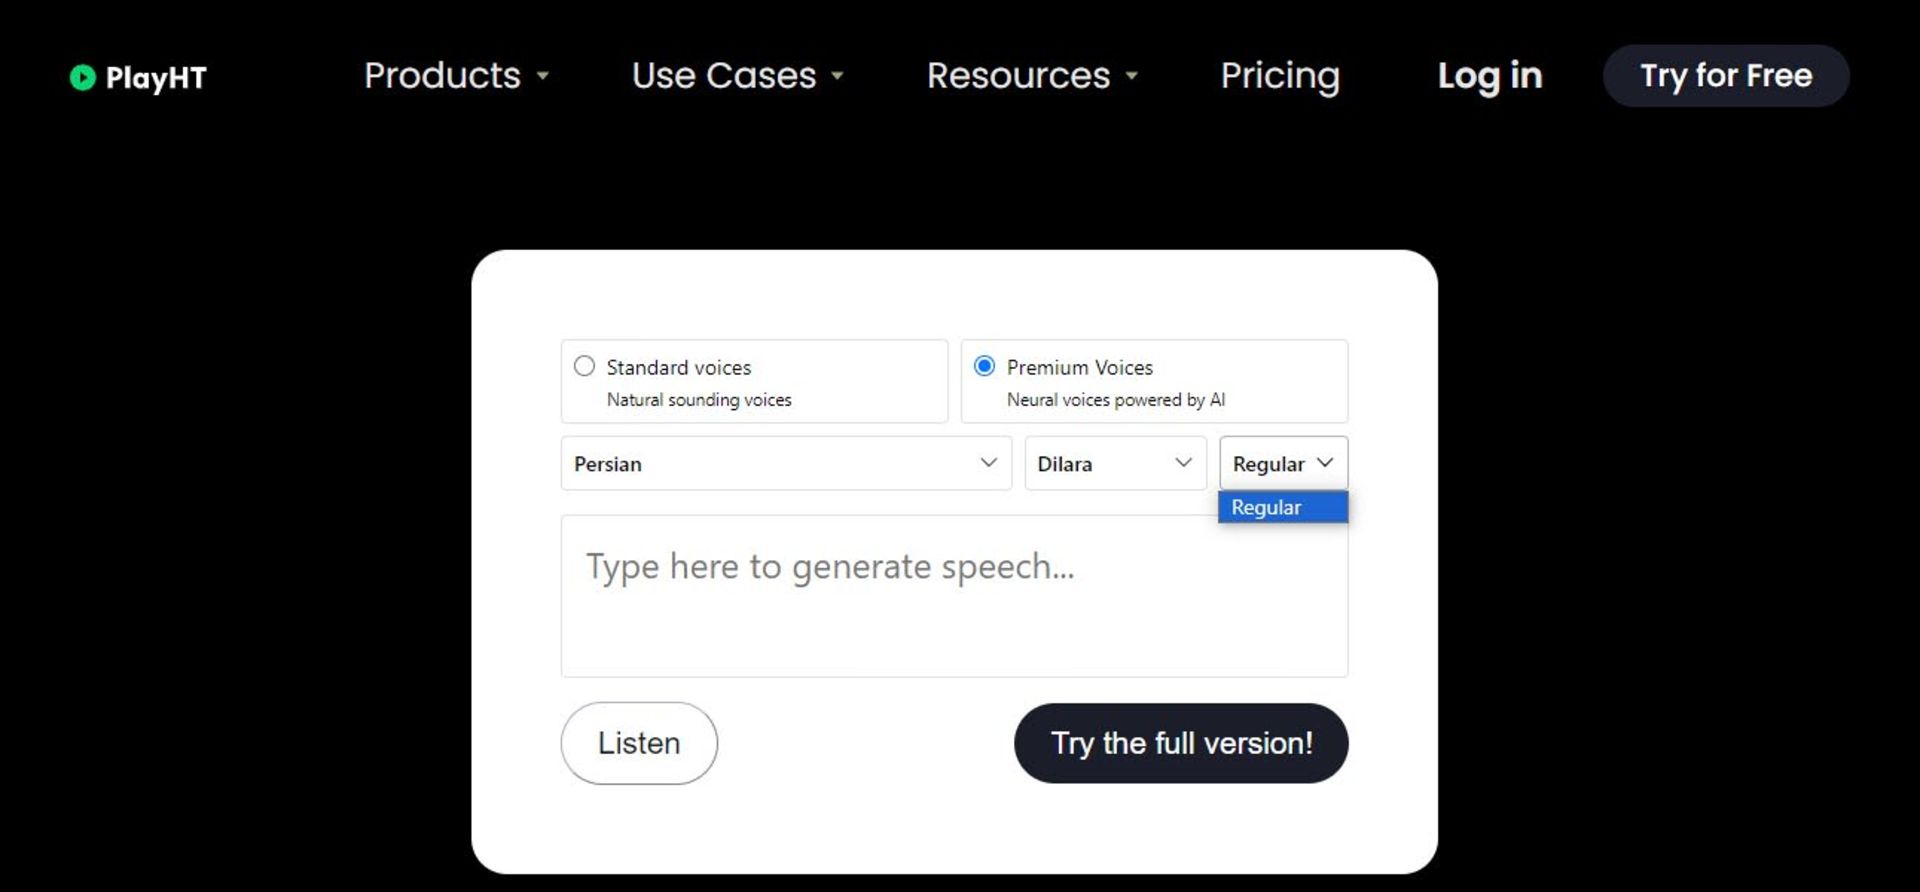Open the Products menu
This screenshot has width=1920, height=892.
pos(443,76)
